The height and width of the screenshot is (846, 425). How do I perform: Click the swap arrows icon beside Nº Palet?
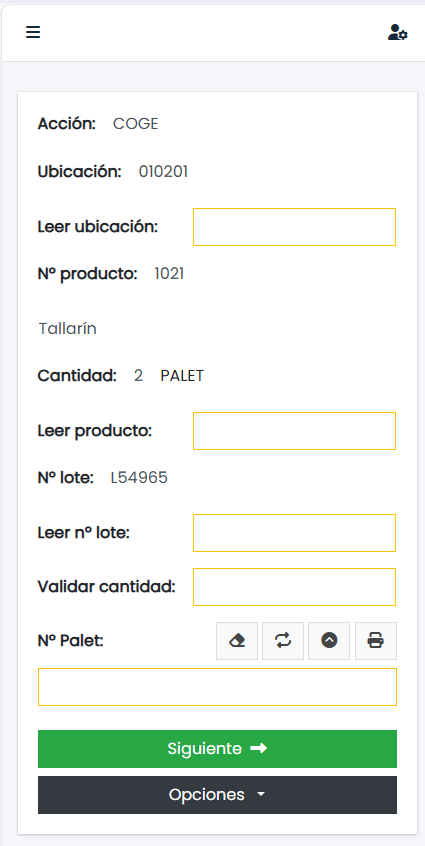[283, 641]
